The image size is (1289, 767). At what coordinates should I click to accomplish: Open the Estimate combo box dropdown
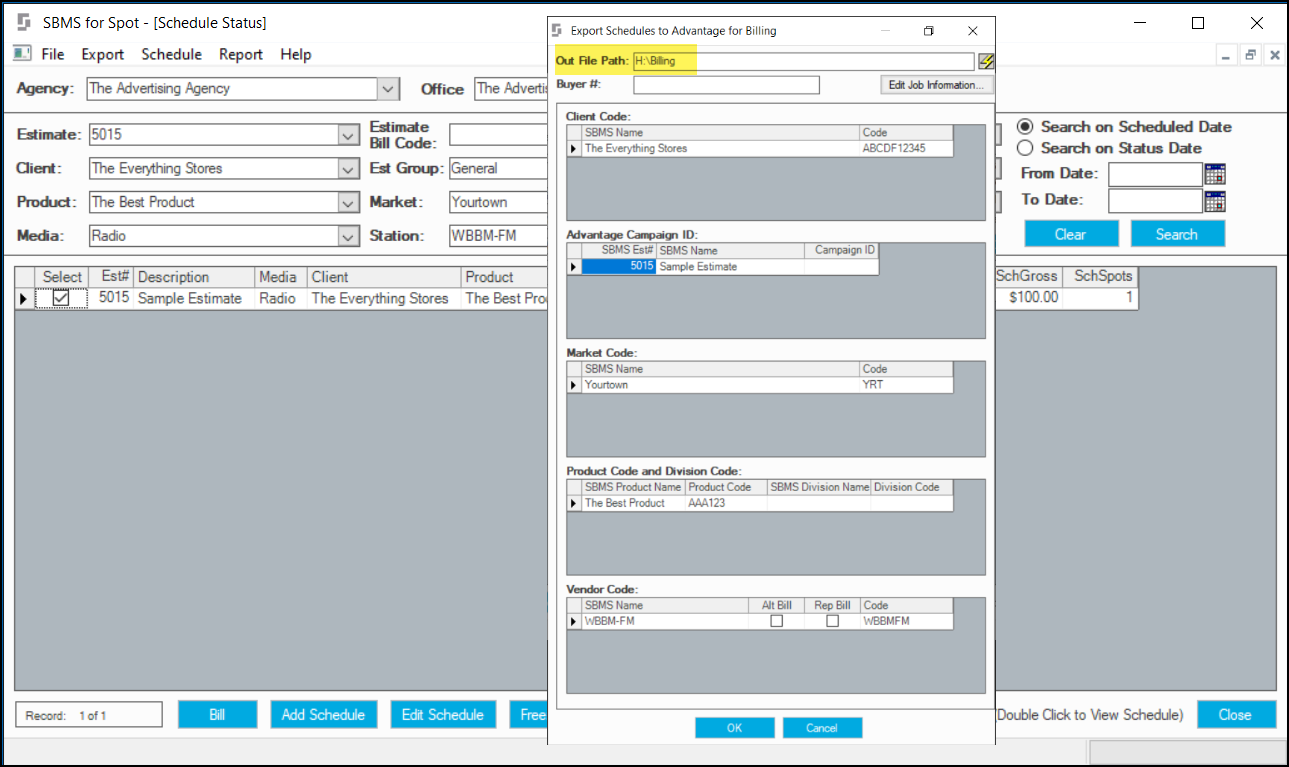point(348,135)
